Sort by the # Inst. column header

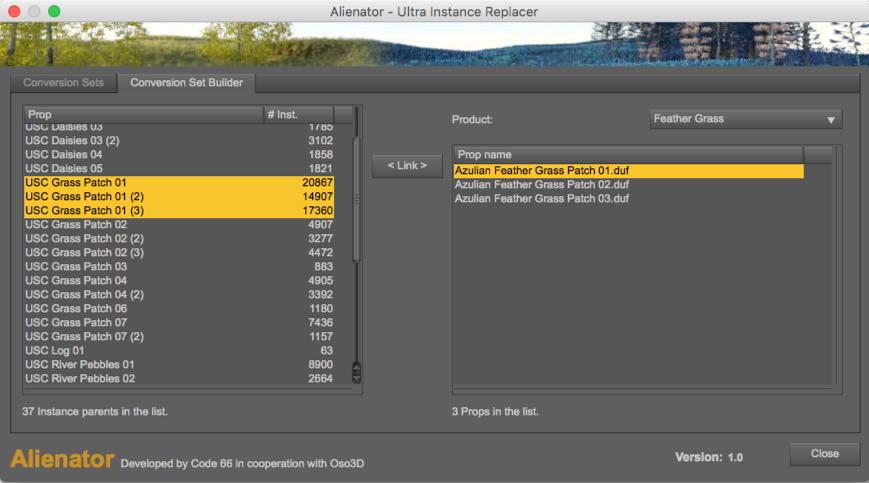(298, 114)
